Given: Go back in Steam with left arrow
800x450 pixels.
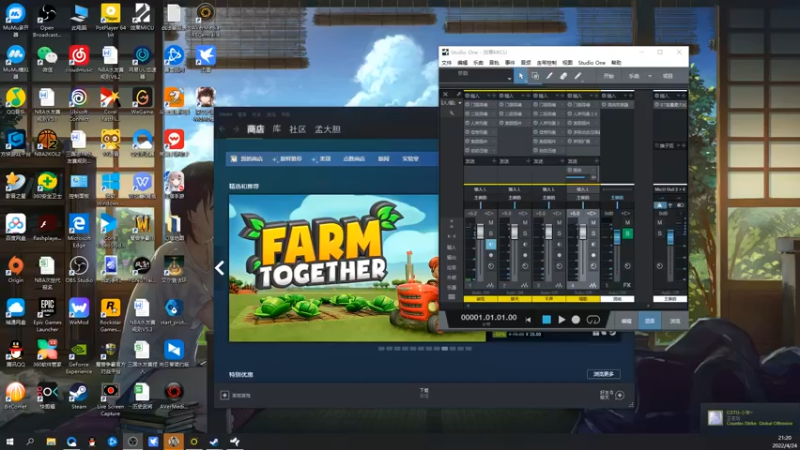Looking at the screenshot, I should (222, 130).
